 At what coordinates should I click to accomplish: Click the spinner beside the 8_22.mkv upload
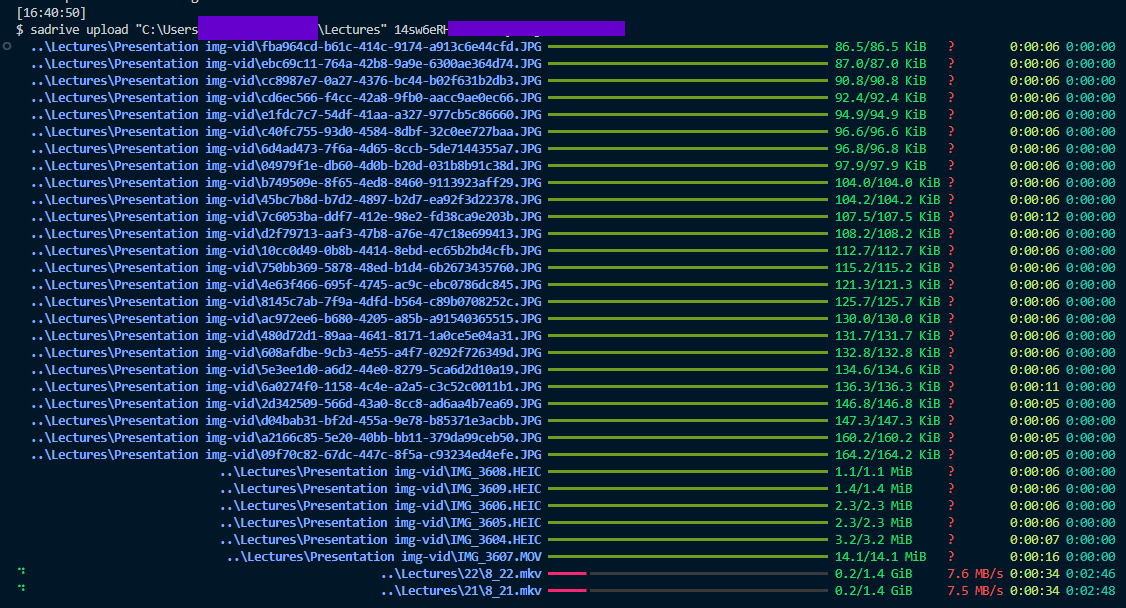click(x=22, y=571)
